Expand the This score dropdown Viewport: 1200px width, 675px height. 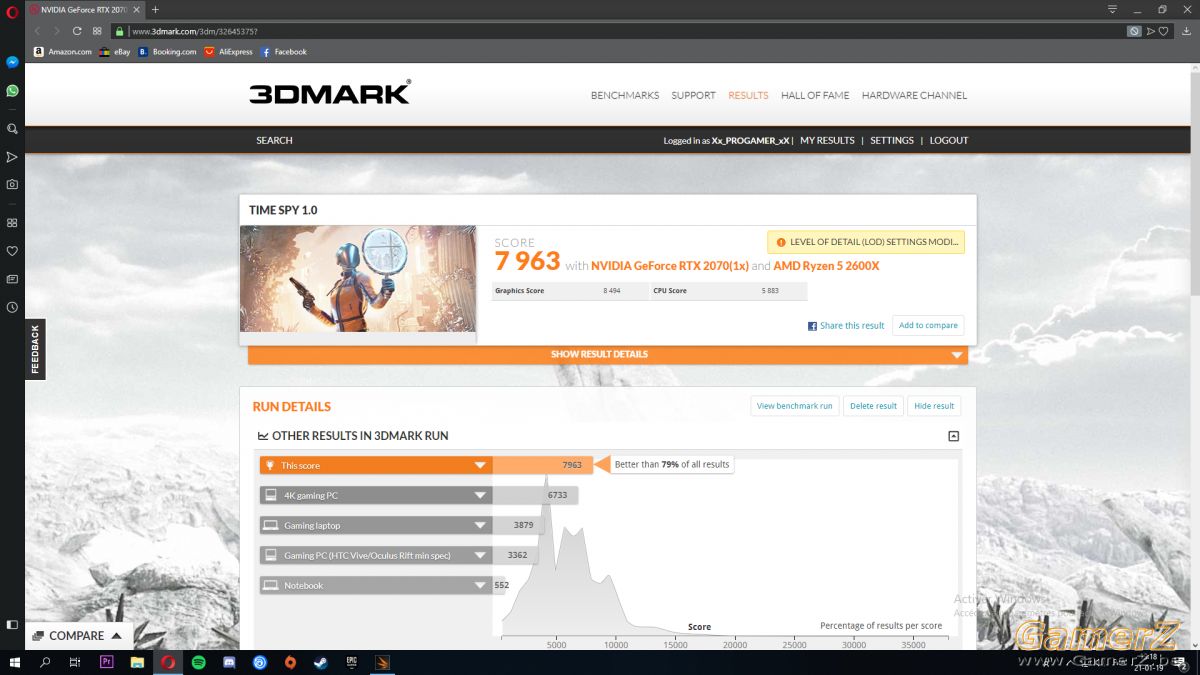481,465
